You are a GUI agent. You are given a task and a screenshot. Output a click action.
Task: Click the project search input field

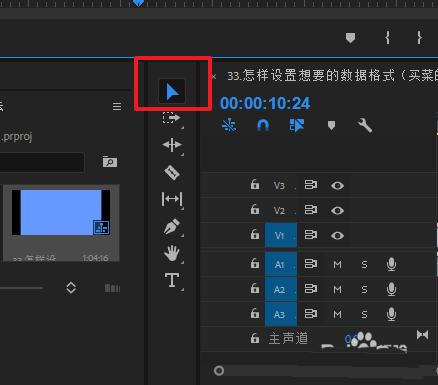[x=42, y=162]
